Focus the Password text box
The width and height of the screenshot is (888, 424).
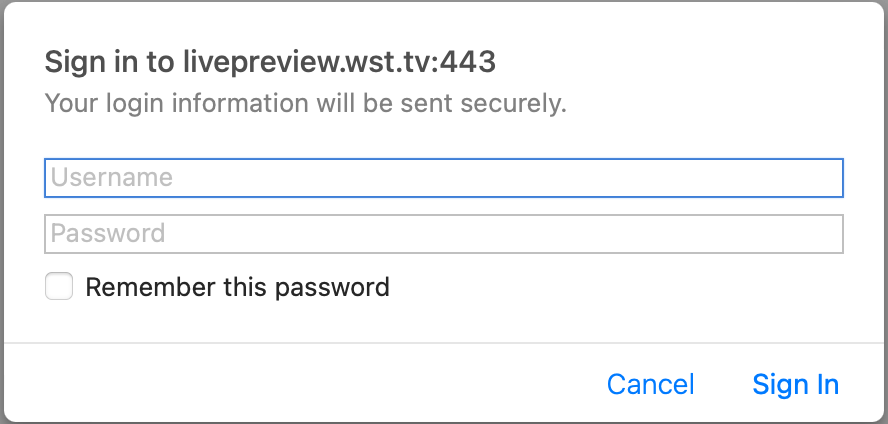(444, 234)
